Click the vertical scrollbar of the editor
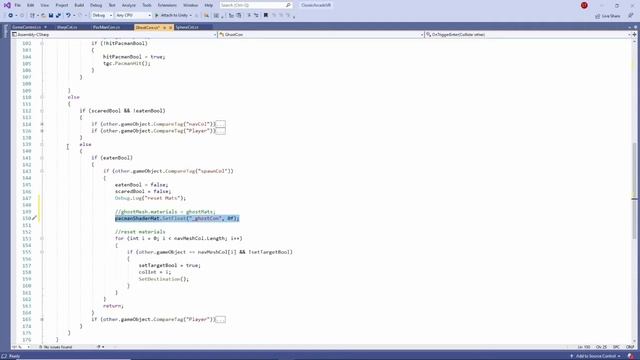Screen dimensions: 640x360 634,192
